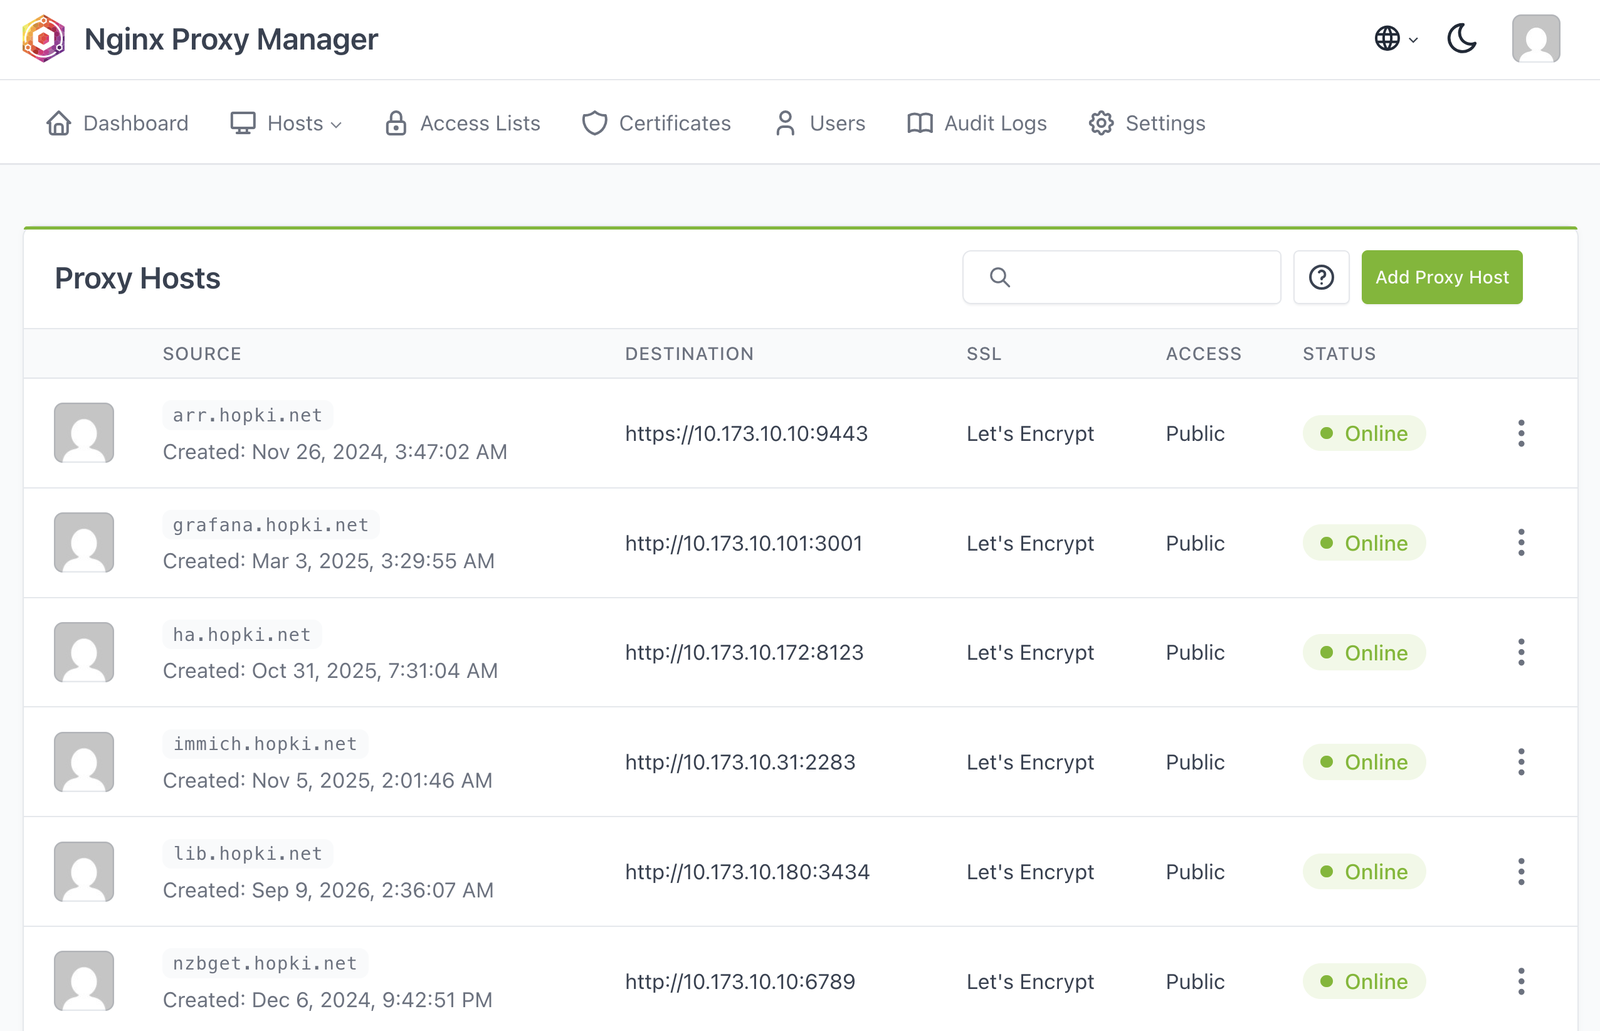The height and width of the screenshot is (1031, 1600).
Task: View the Audit Logs page
Action: coord(977,123)
